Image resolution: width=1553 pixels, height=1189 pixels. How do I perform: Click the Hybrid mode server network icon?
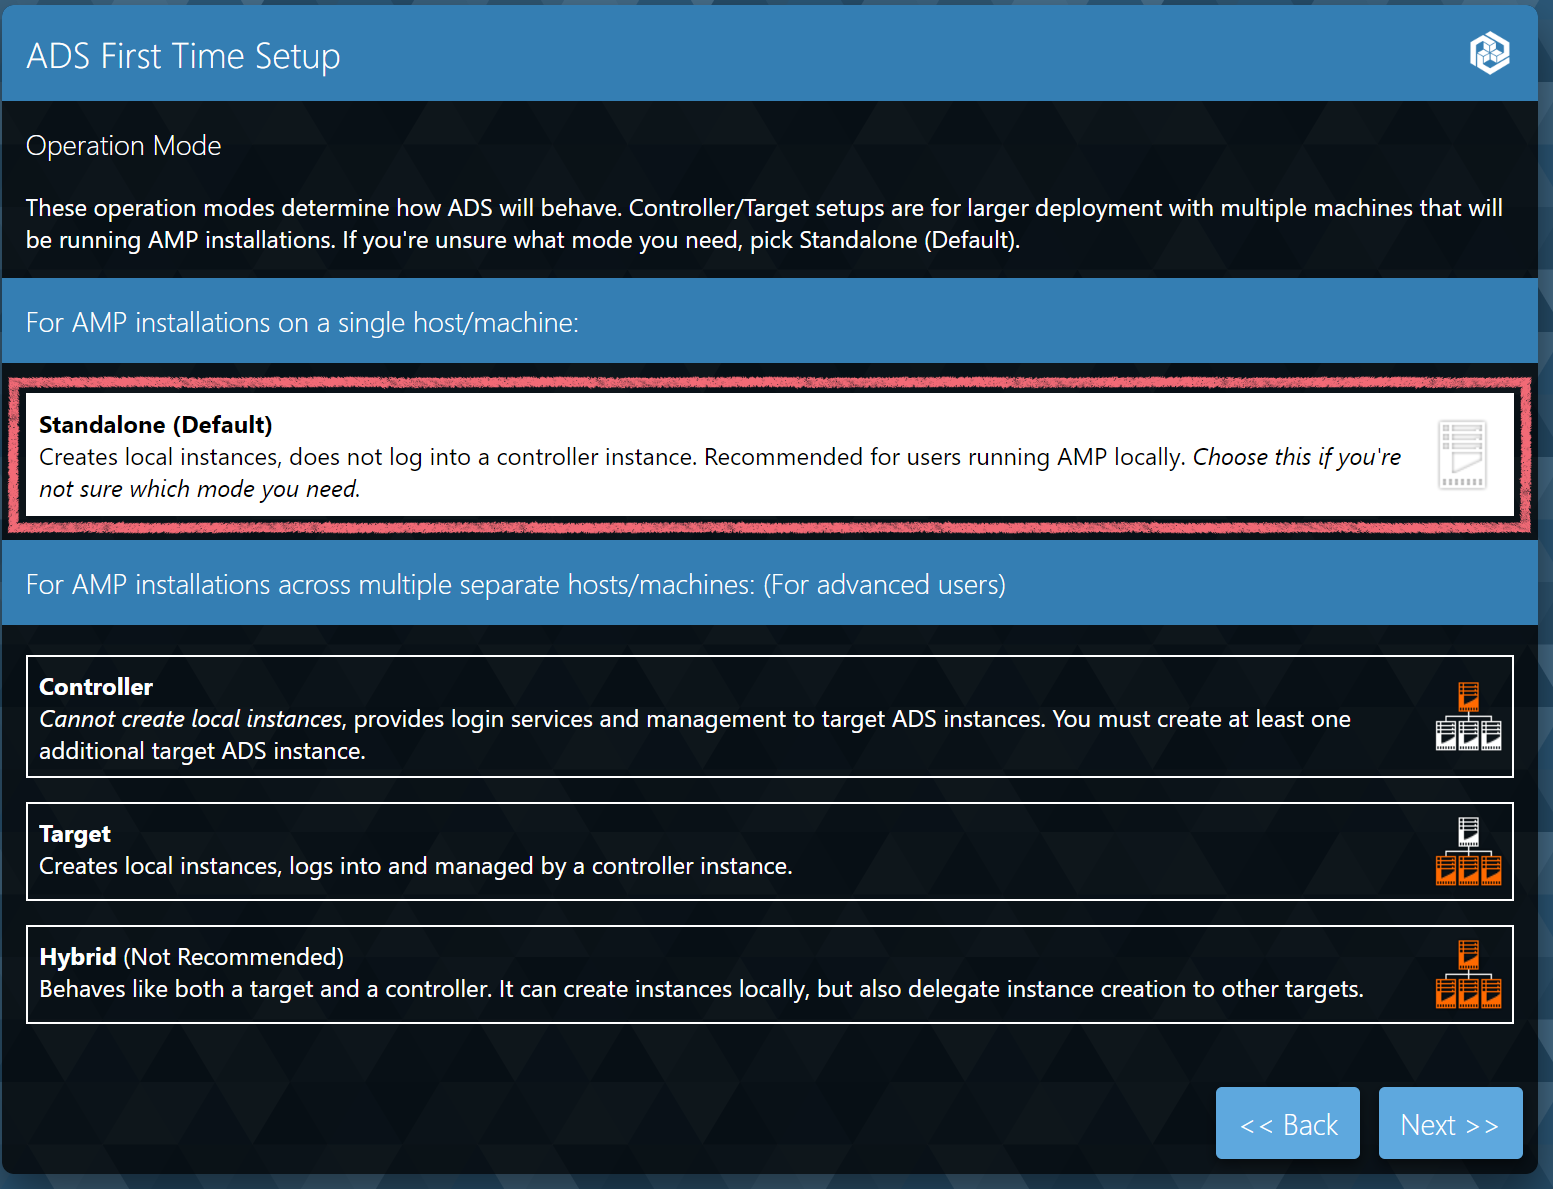click(x=1468, y=974)
